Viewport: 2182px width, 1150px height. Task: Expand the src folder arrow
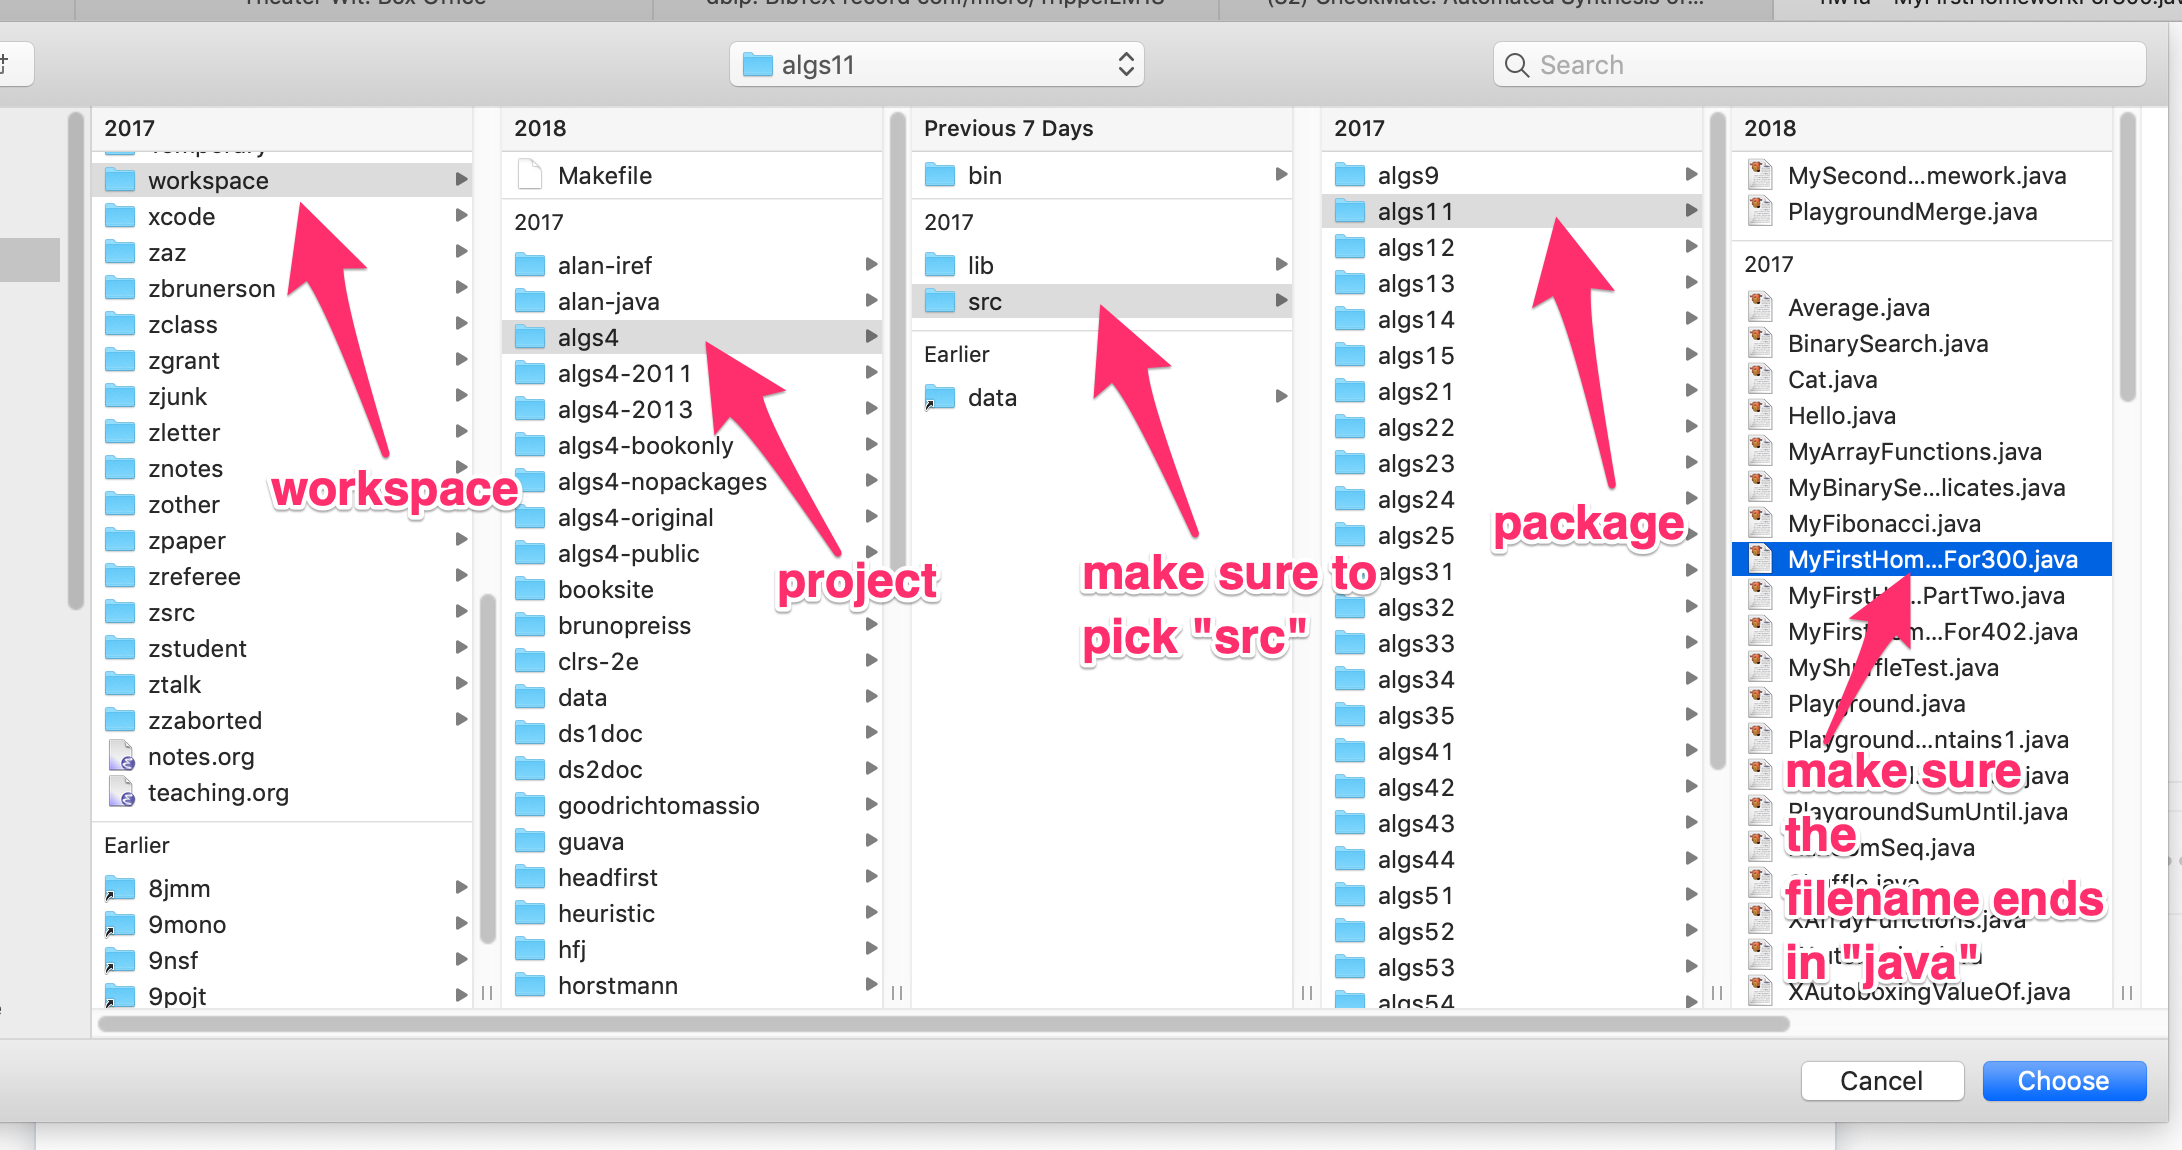1281,301
